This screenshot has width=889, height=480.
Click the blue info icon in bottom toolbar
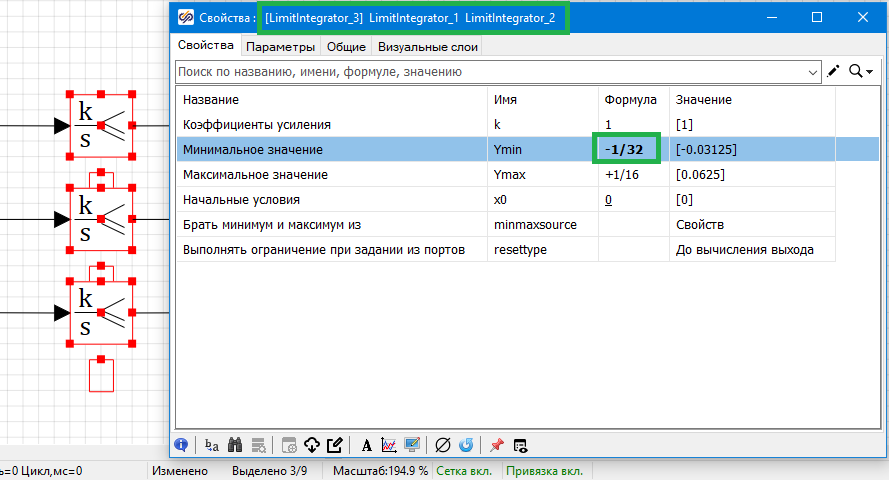click(182, 445)
